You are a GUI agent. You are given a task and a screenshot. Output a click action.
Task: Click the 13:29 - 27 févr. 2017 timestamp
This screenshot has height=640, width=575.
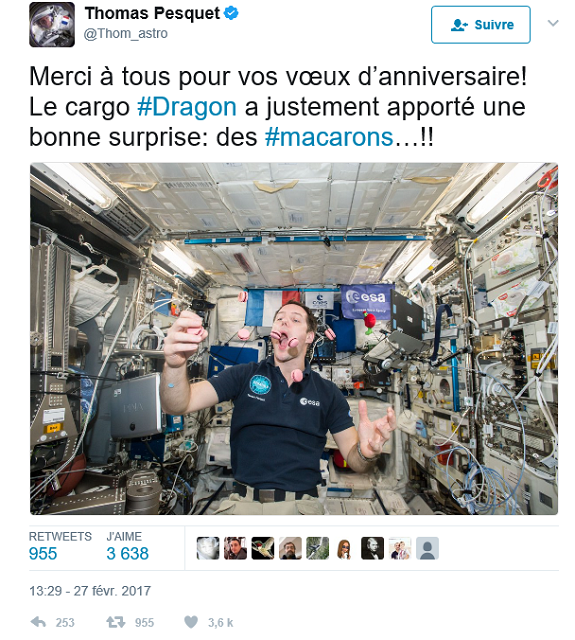tap(90, 591)
